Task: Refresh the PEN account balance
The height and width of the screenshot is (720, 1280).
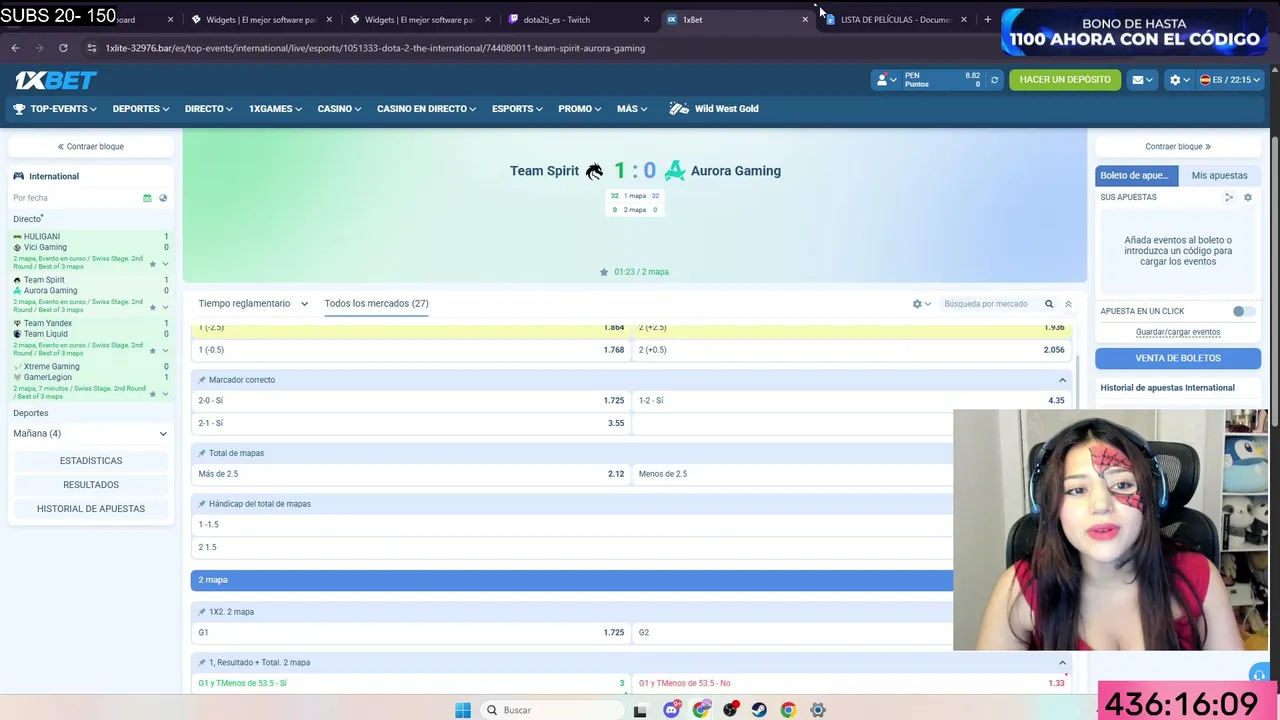Action: [994, 80]
